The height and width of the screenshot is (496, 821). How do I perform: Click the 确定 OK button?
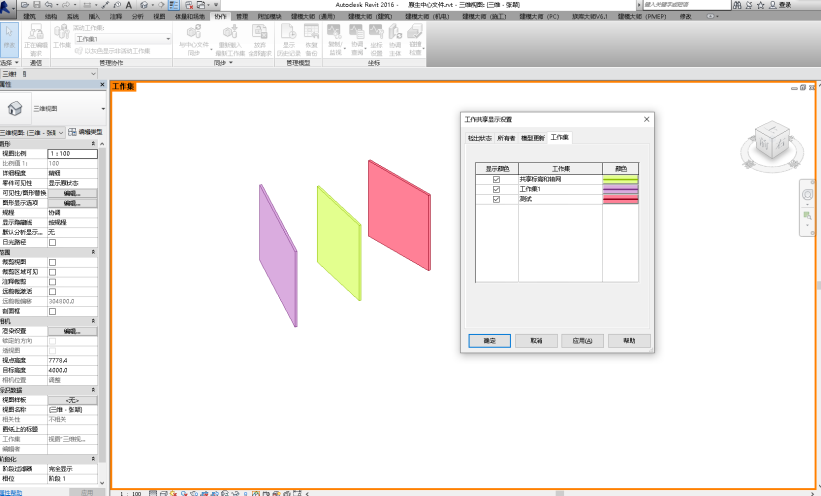(490, 341)
